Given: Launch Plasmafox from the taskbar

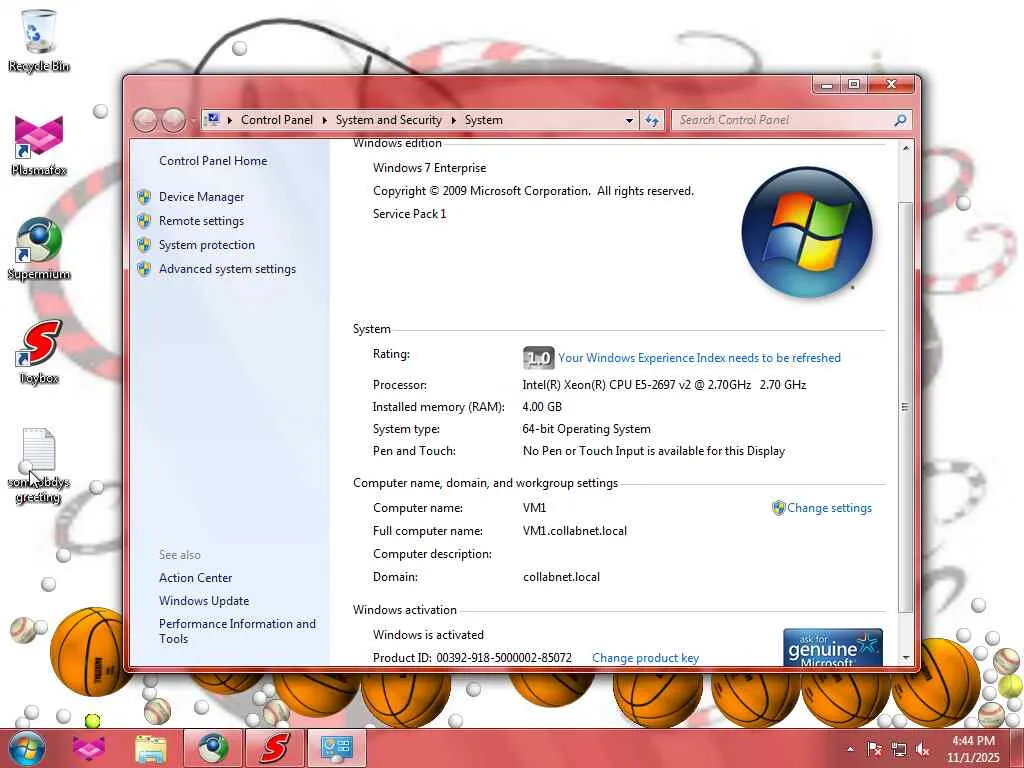Looking at the screenshot, I should [89, 748].
